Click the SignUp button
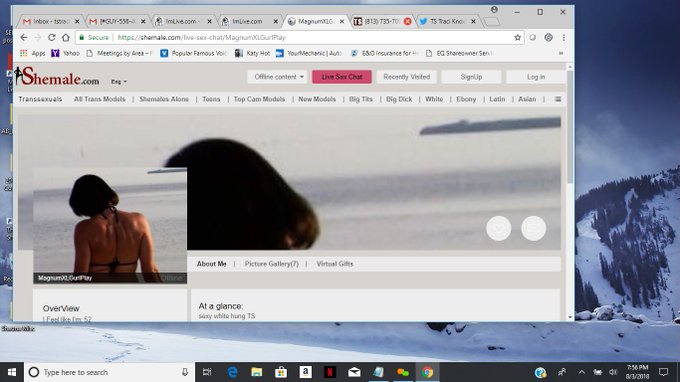The height and width of the screenshot is (382, 680). pos(471,77)
